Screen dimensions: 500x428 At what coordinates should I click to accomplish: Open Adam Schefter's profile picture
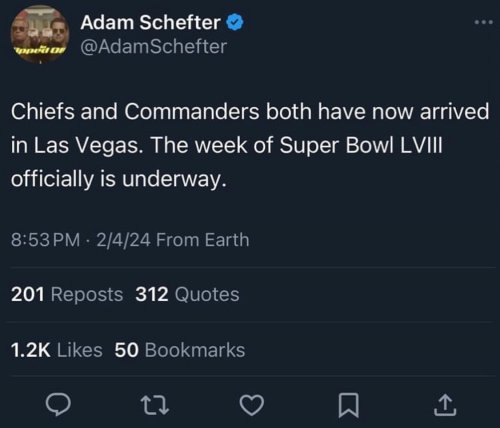click(40, 34)
